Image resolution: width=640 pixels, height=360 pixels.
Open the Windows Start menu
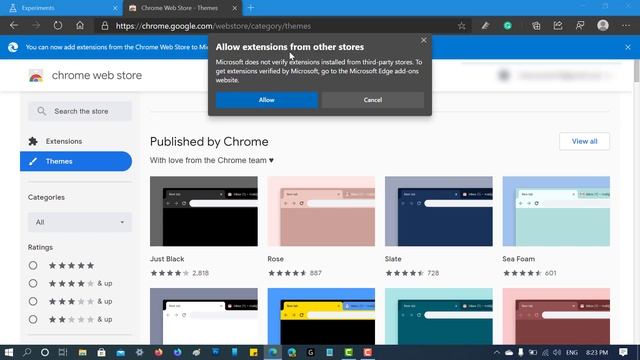click(8, 352)
